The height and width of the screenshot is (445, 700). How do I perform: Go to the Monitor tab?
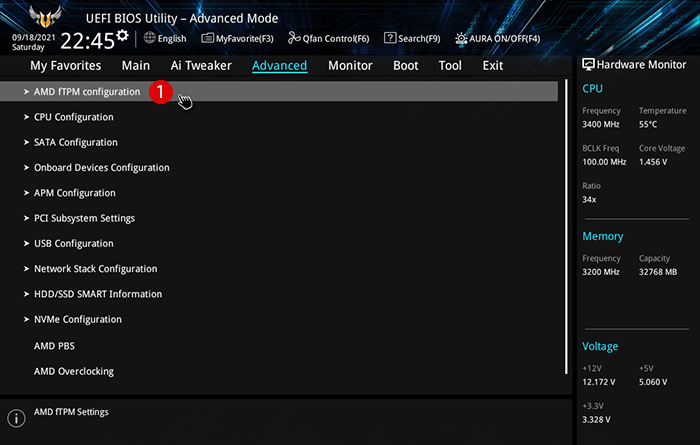point(350,66)
